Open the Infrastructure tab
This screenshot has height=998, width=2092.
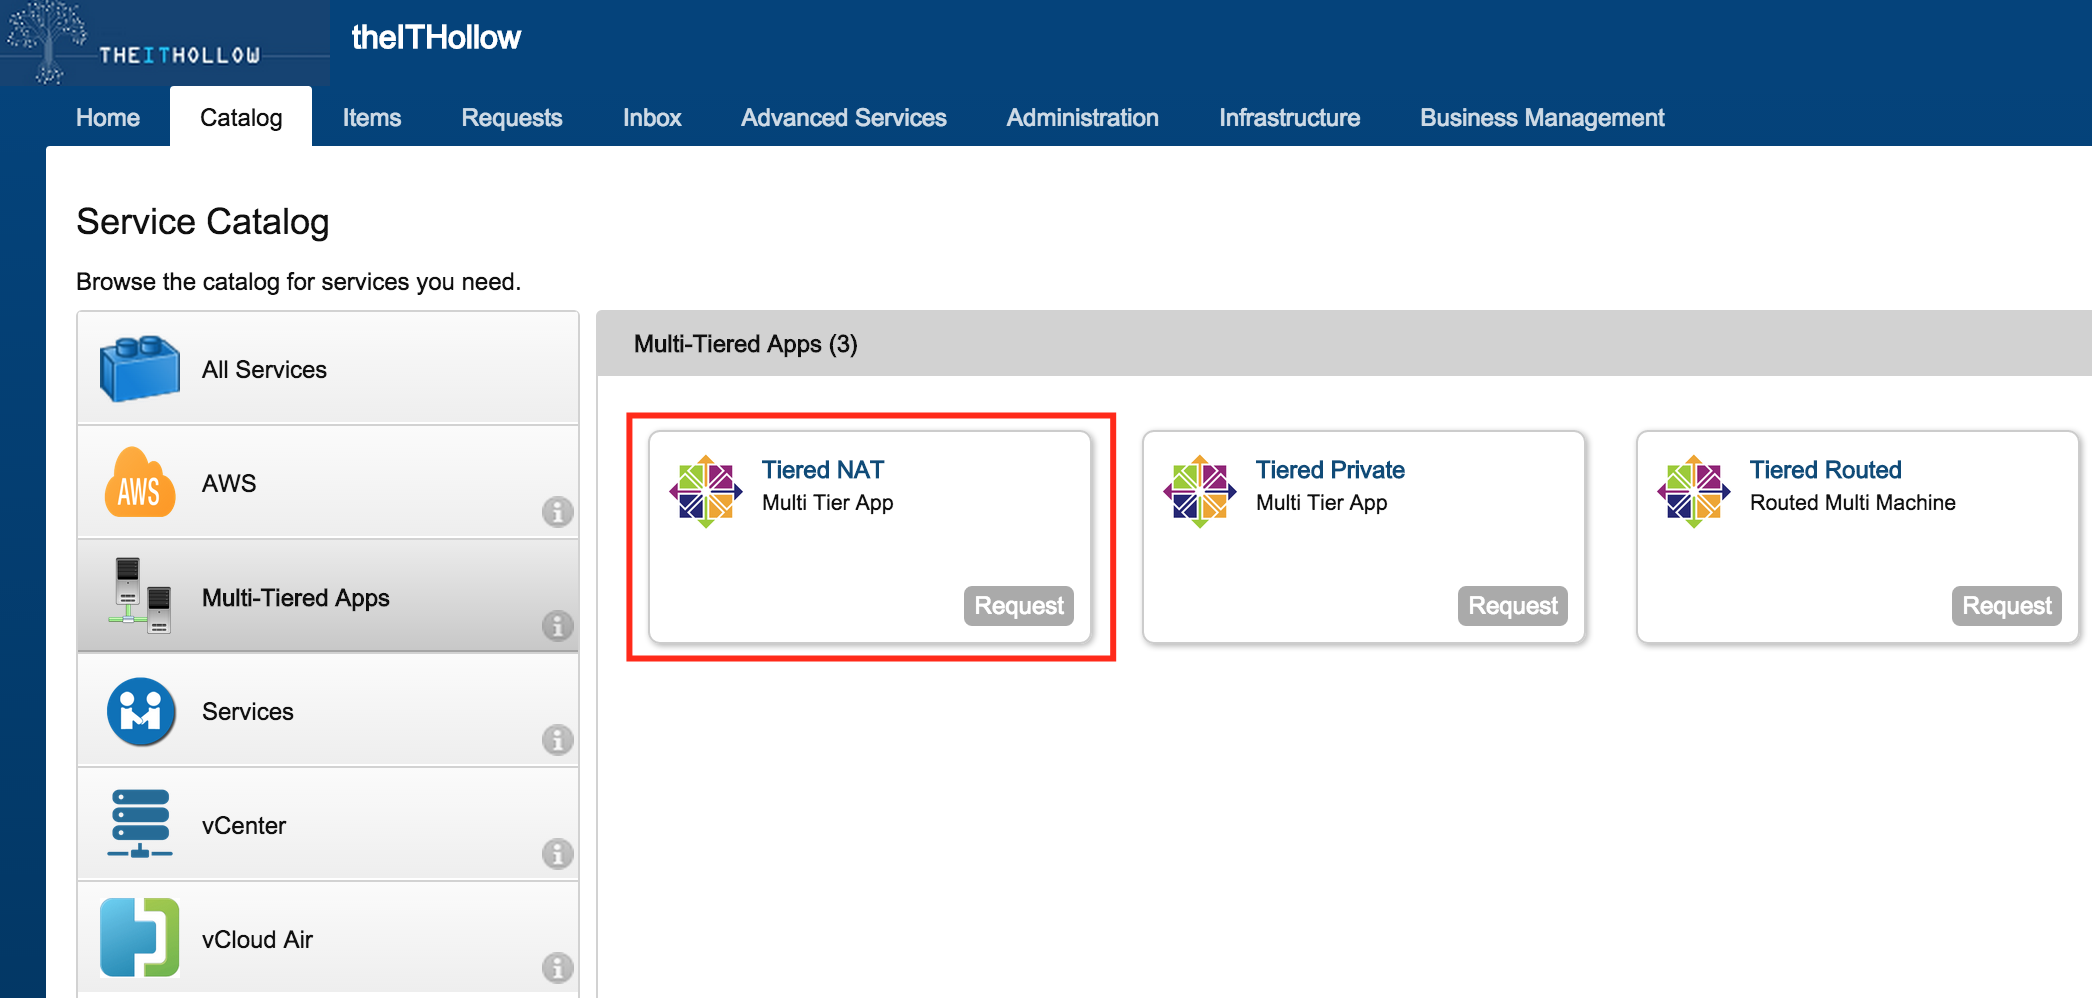pyautogui.click(x=1289, y=118)
